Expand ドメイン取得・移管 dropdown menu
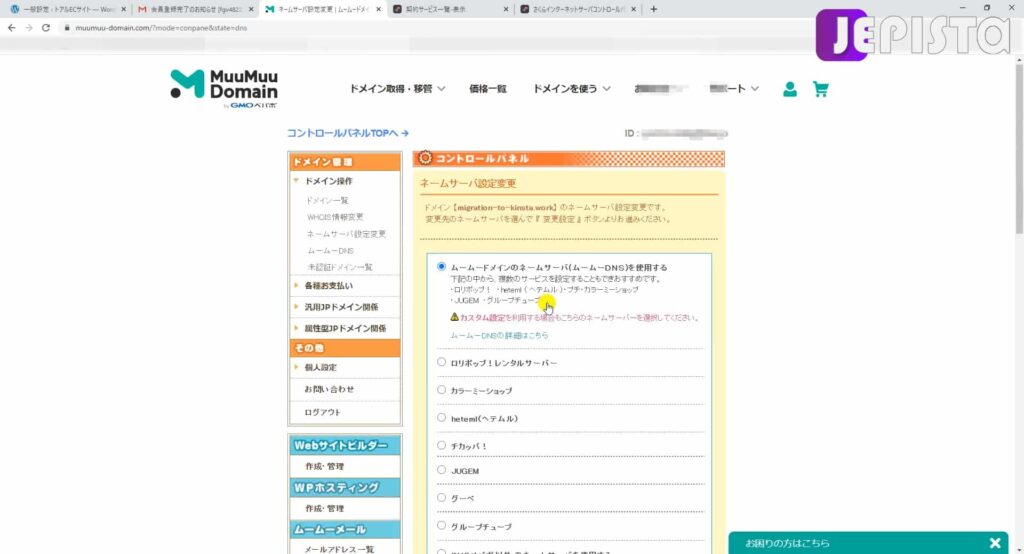 tap(397, 89)
